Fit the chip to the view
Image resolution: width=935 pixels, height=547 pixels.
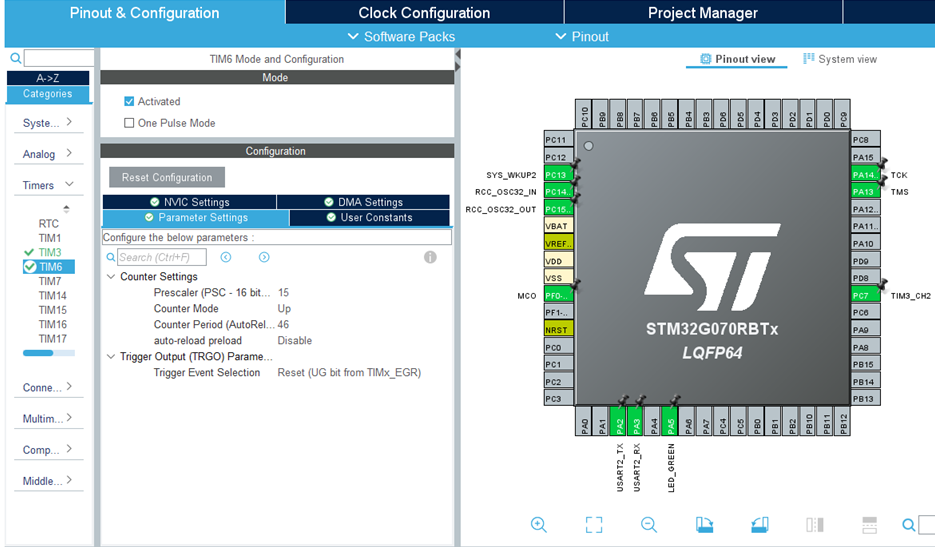point(593,524)
